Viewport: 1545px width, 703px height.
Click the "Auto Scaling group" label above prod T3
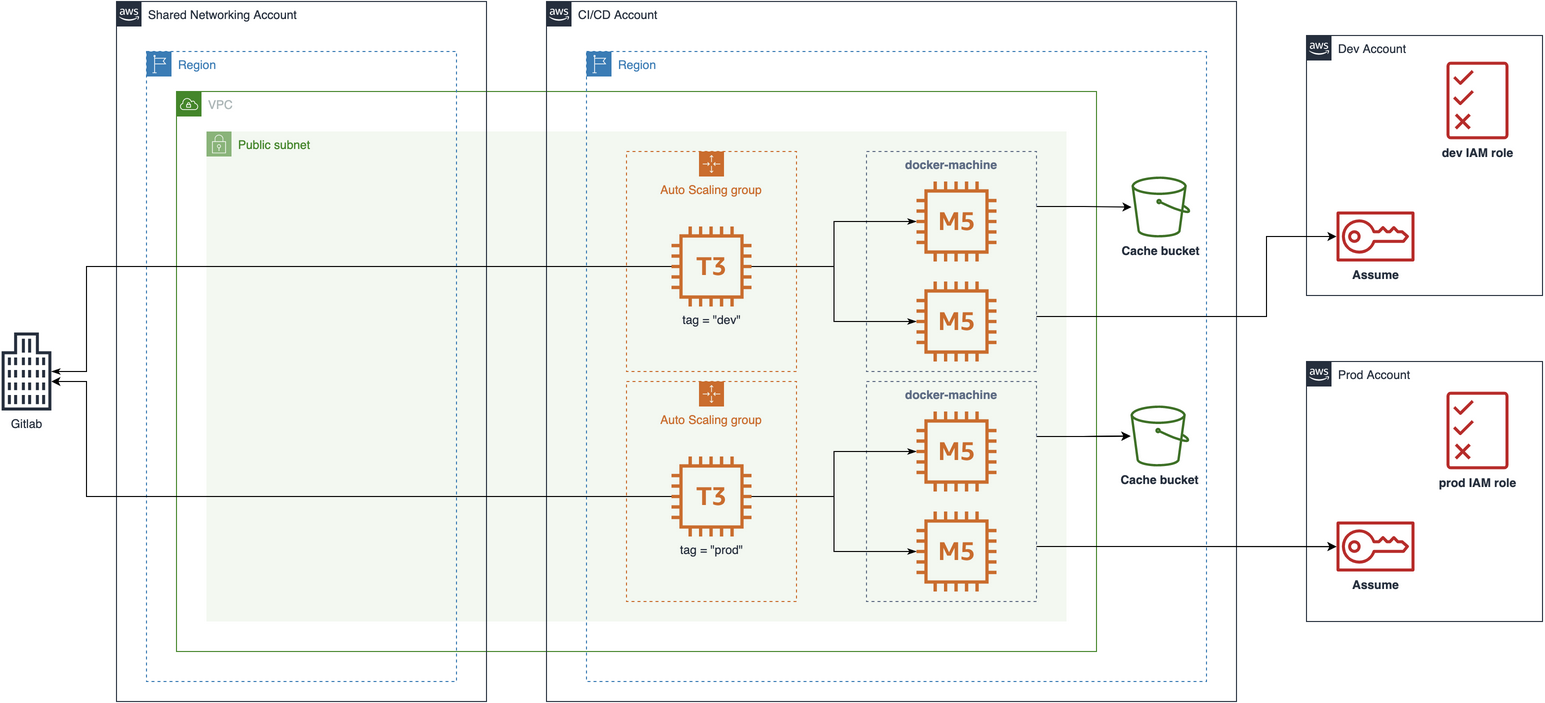[711, 420]
